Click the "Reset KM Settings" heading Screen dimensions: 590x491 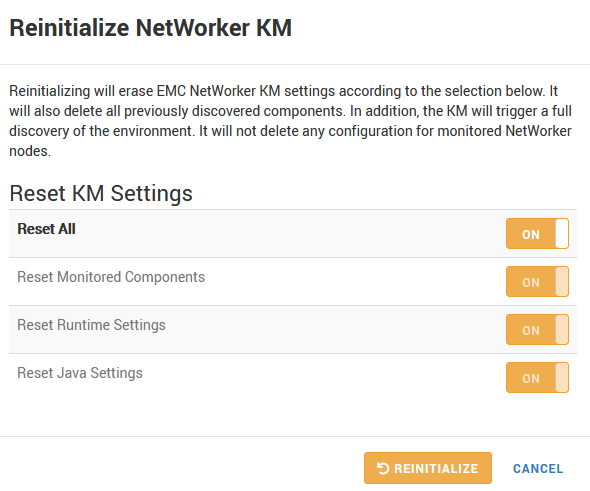[101, 193]
